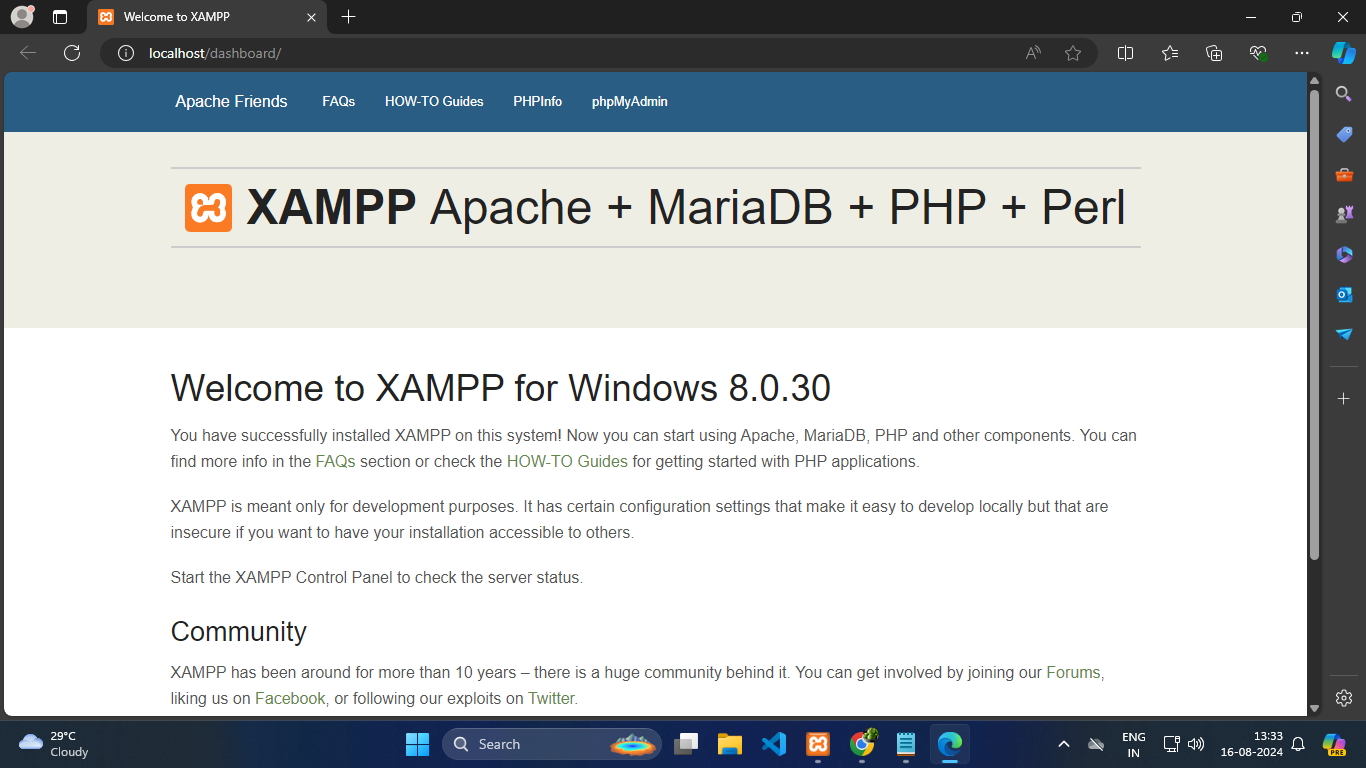Screen dimensions: 1366x768
Task: Click the HOW-TO Guides link in the paragraph
Action: click(x=567, y=462)
